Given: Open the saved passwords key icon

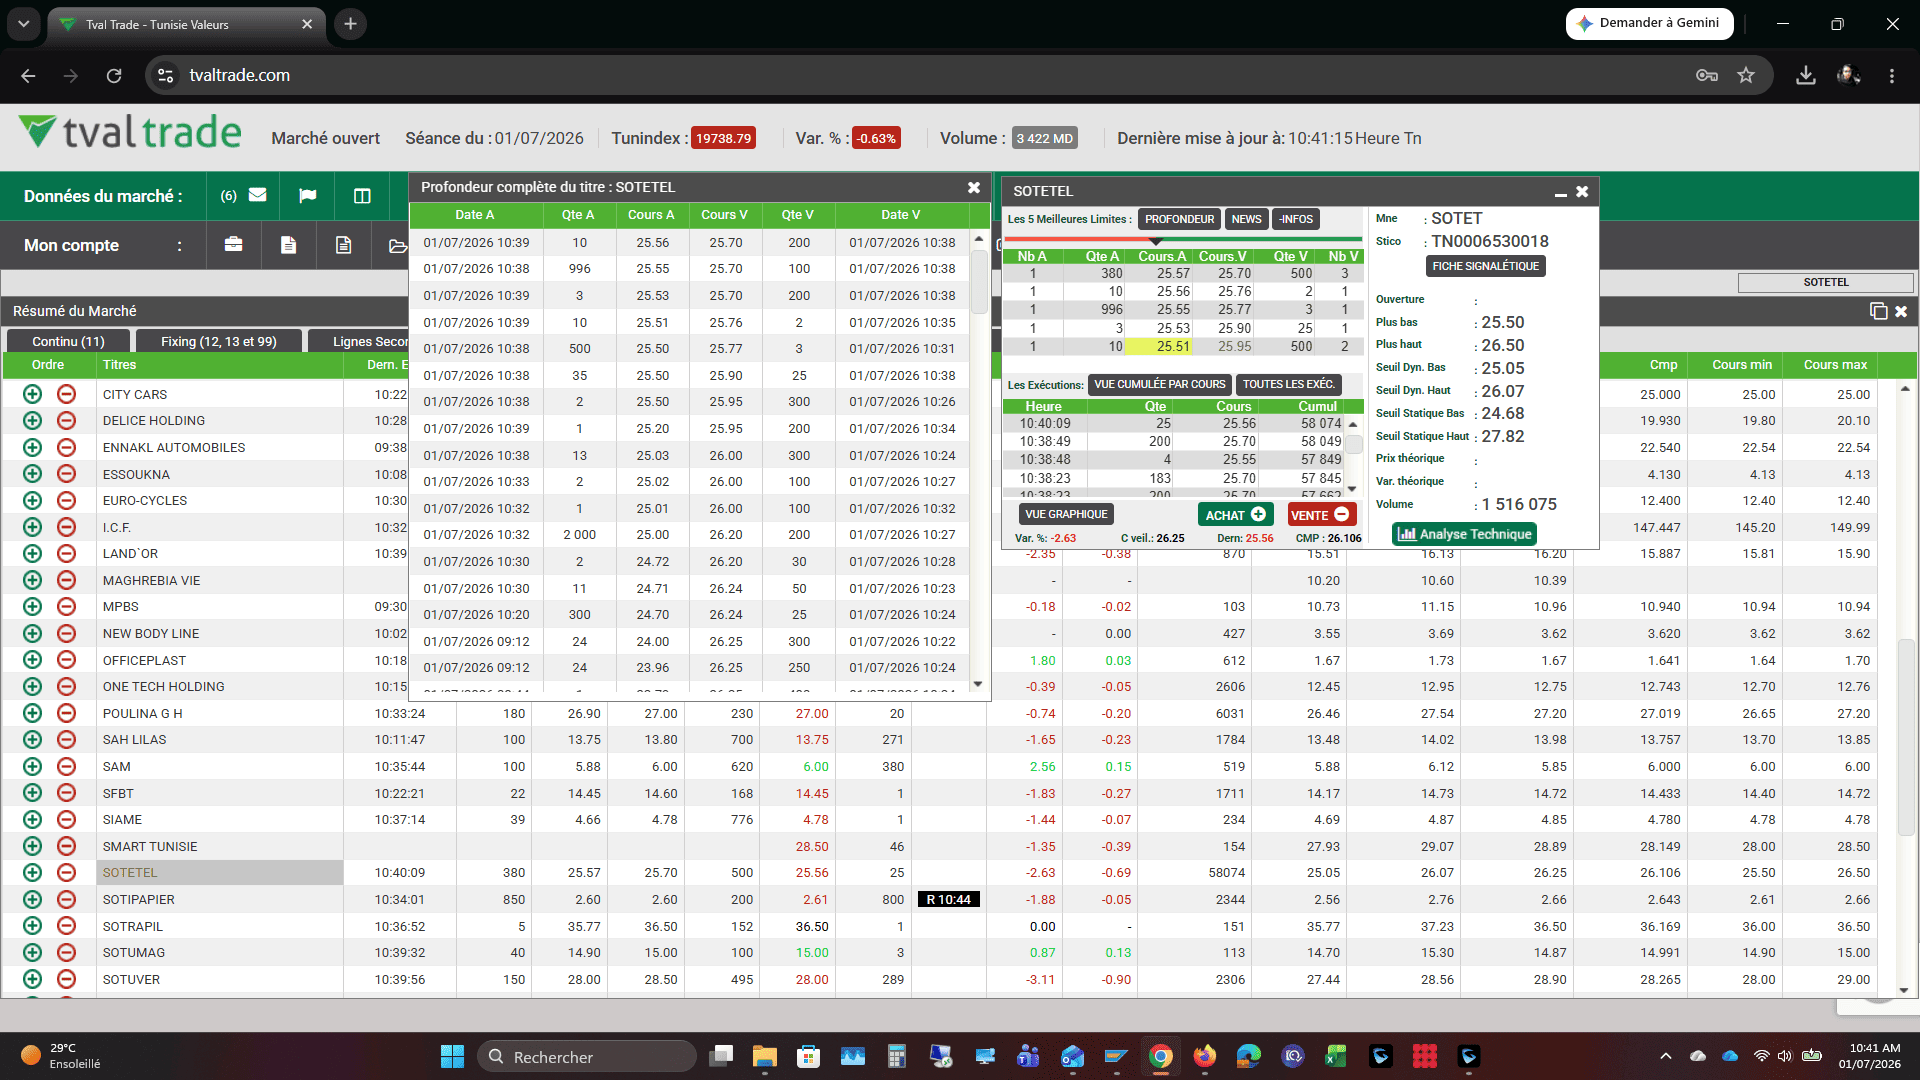Looking at the screenshot, I should (x=1707, y=75).
